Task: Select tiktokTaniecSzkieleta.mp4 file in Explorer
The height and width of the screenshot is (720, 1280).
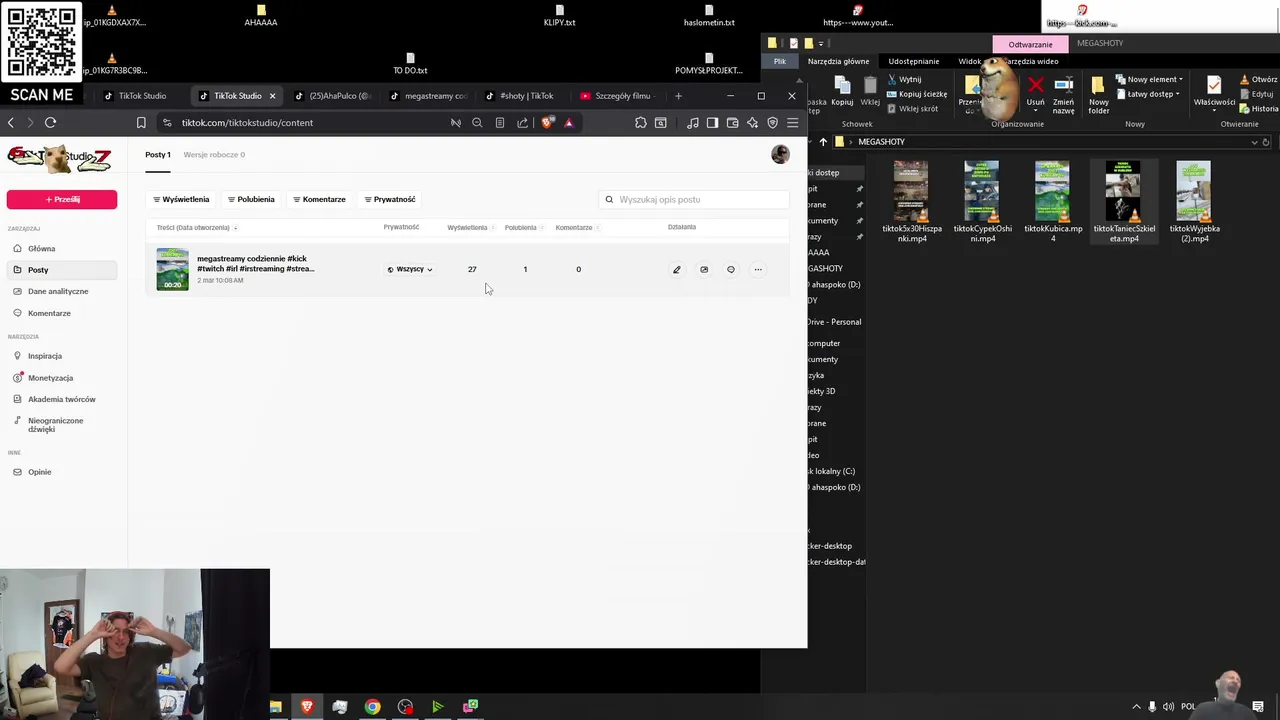Action: click(1123, 202)
